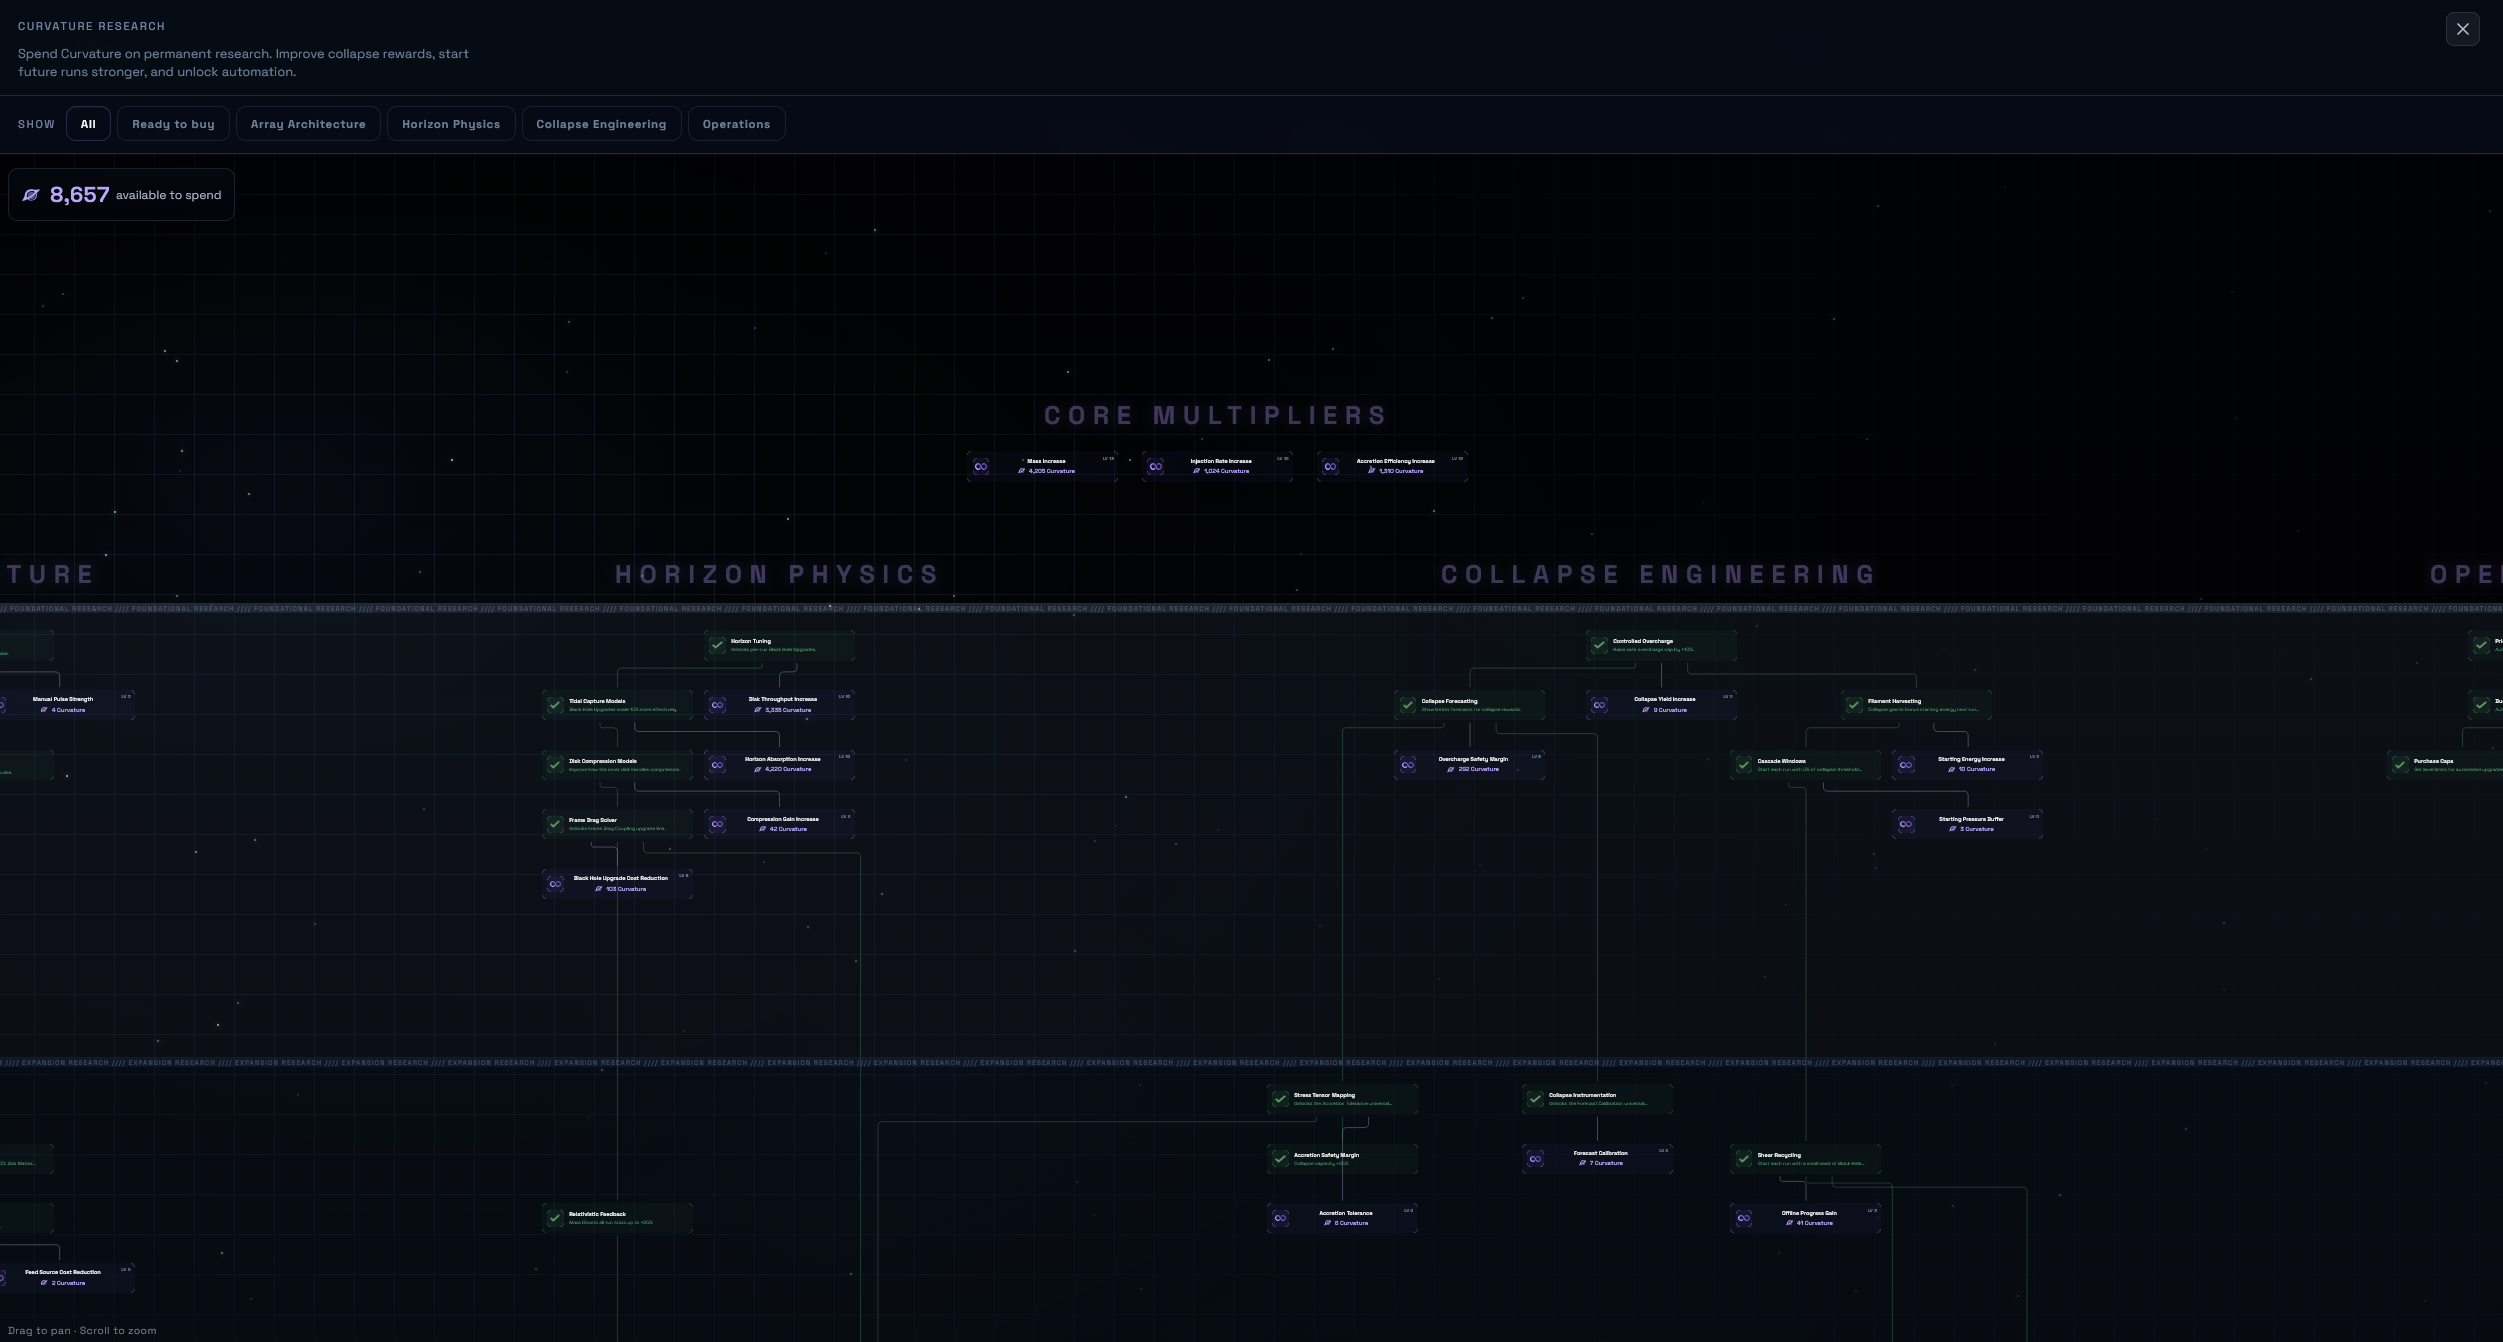Filter by Horizon Physics category
This screenshot has width=2503, height=1342.
pos(451,124)
